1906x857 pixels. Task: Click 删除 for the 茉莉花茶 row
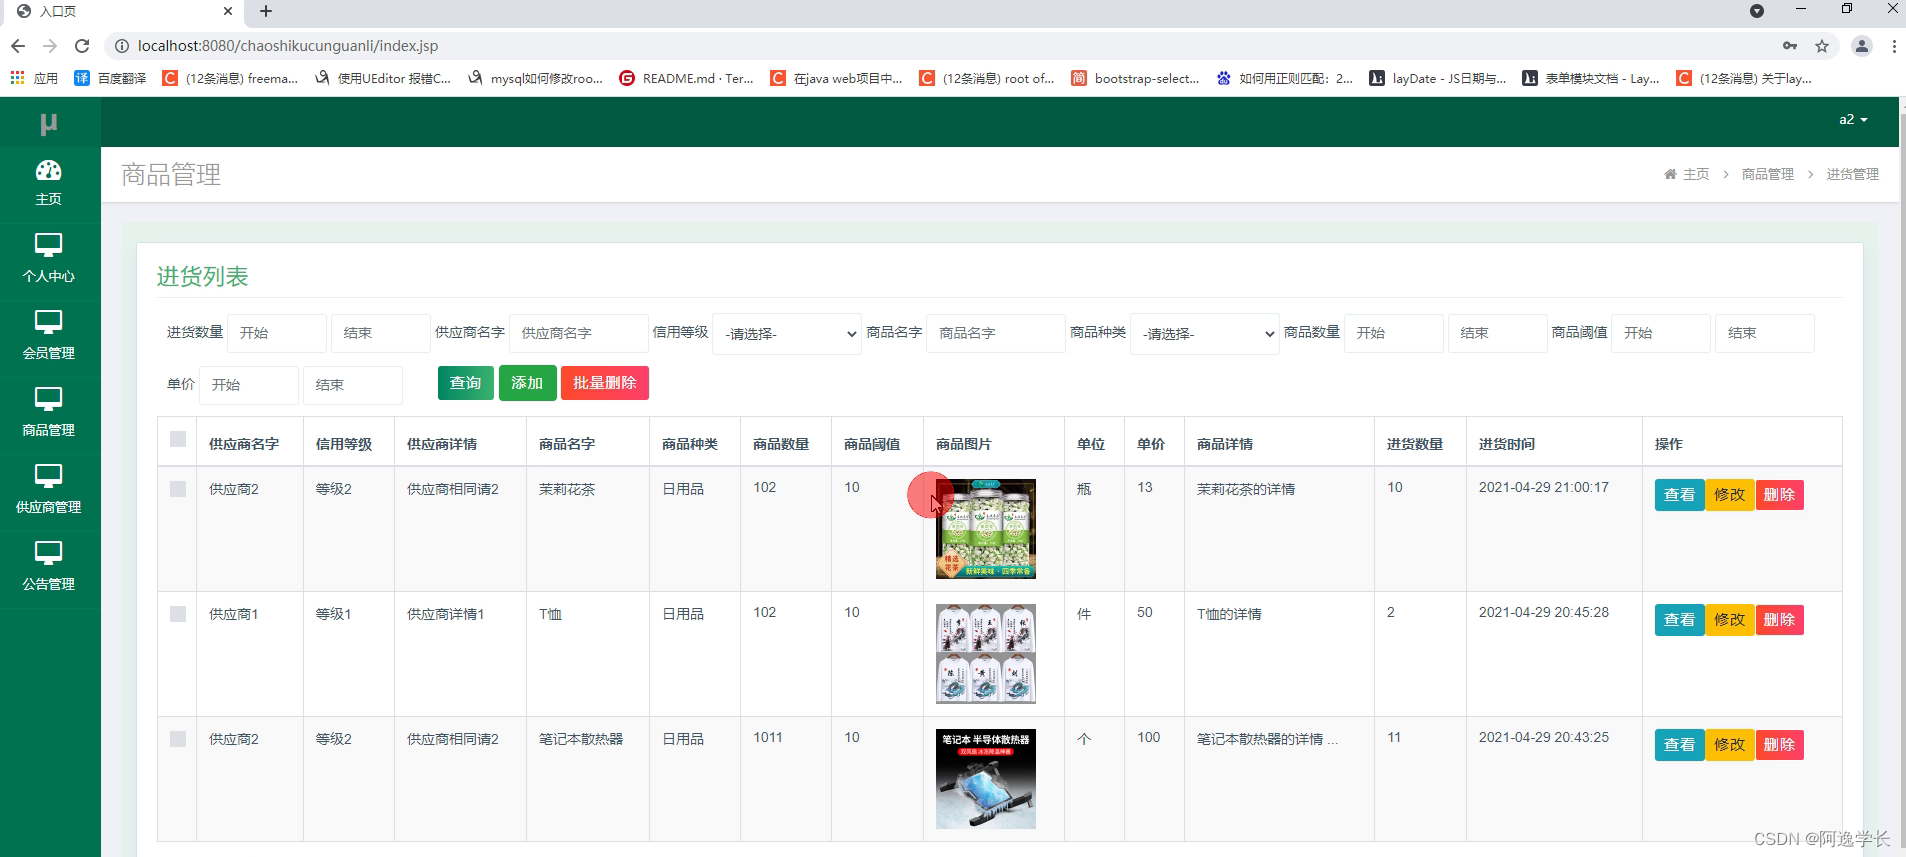click(x=1779, y=495)
